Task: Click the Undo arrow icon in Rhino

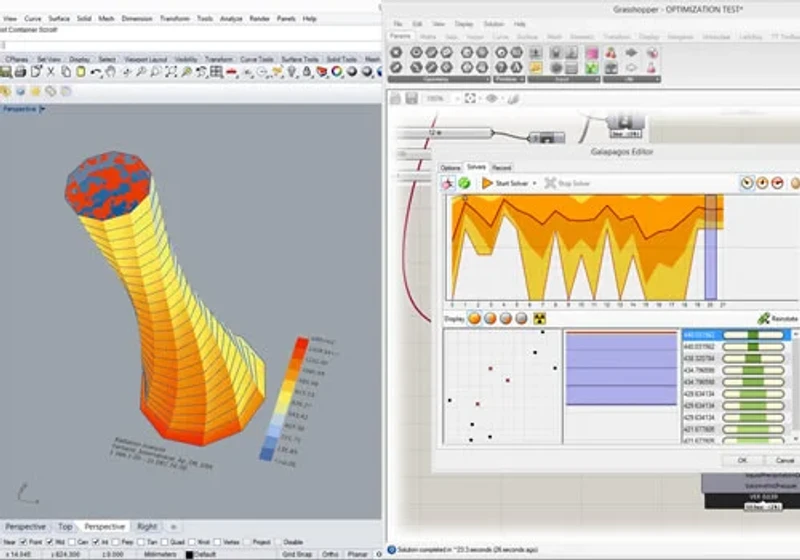Action: click(x=95, y=72)
